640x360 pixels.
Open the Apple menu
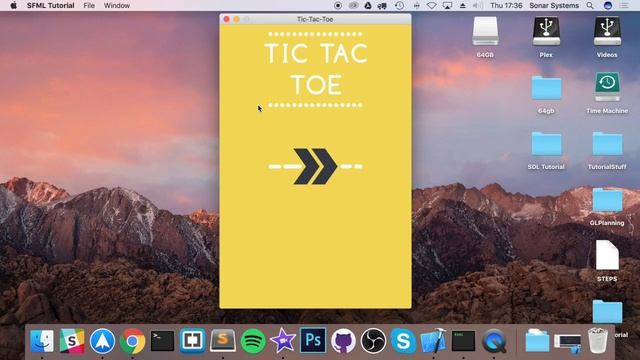coord(13,5)
